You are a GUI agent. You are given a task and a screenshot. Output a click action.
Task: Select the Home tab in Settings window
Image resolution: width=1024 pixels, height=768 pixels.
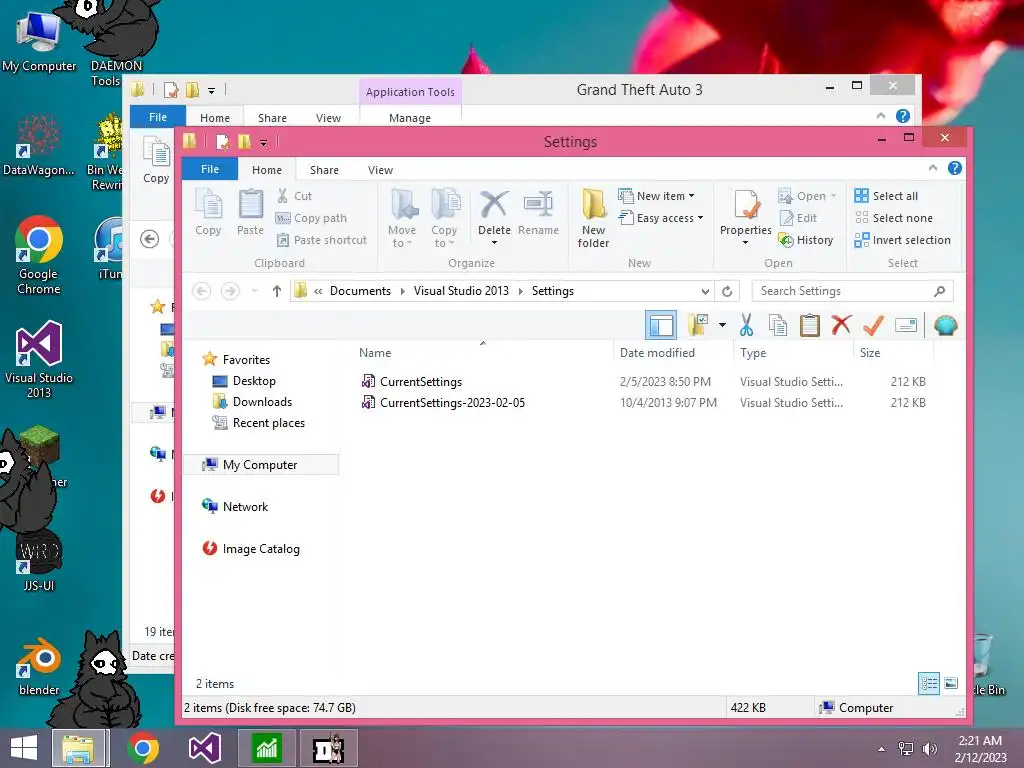click(267, 170)
